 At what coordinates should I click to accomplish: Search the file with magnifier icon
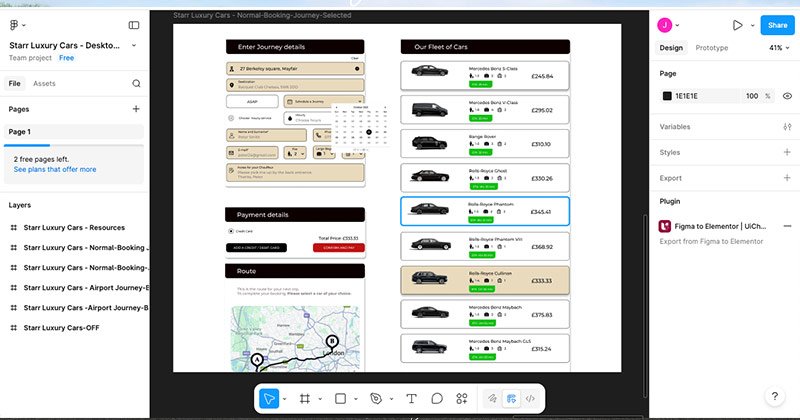click(x=134, y=84)
